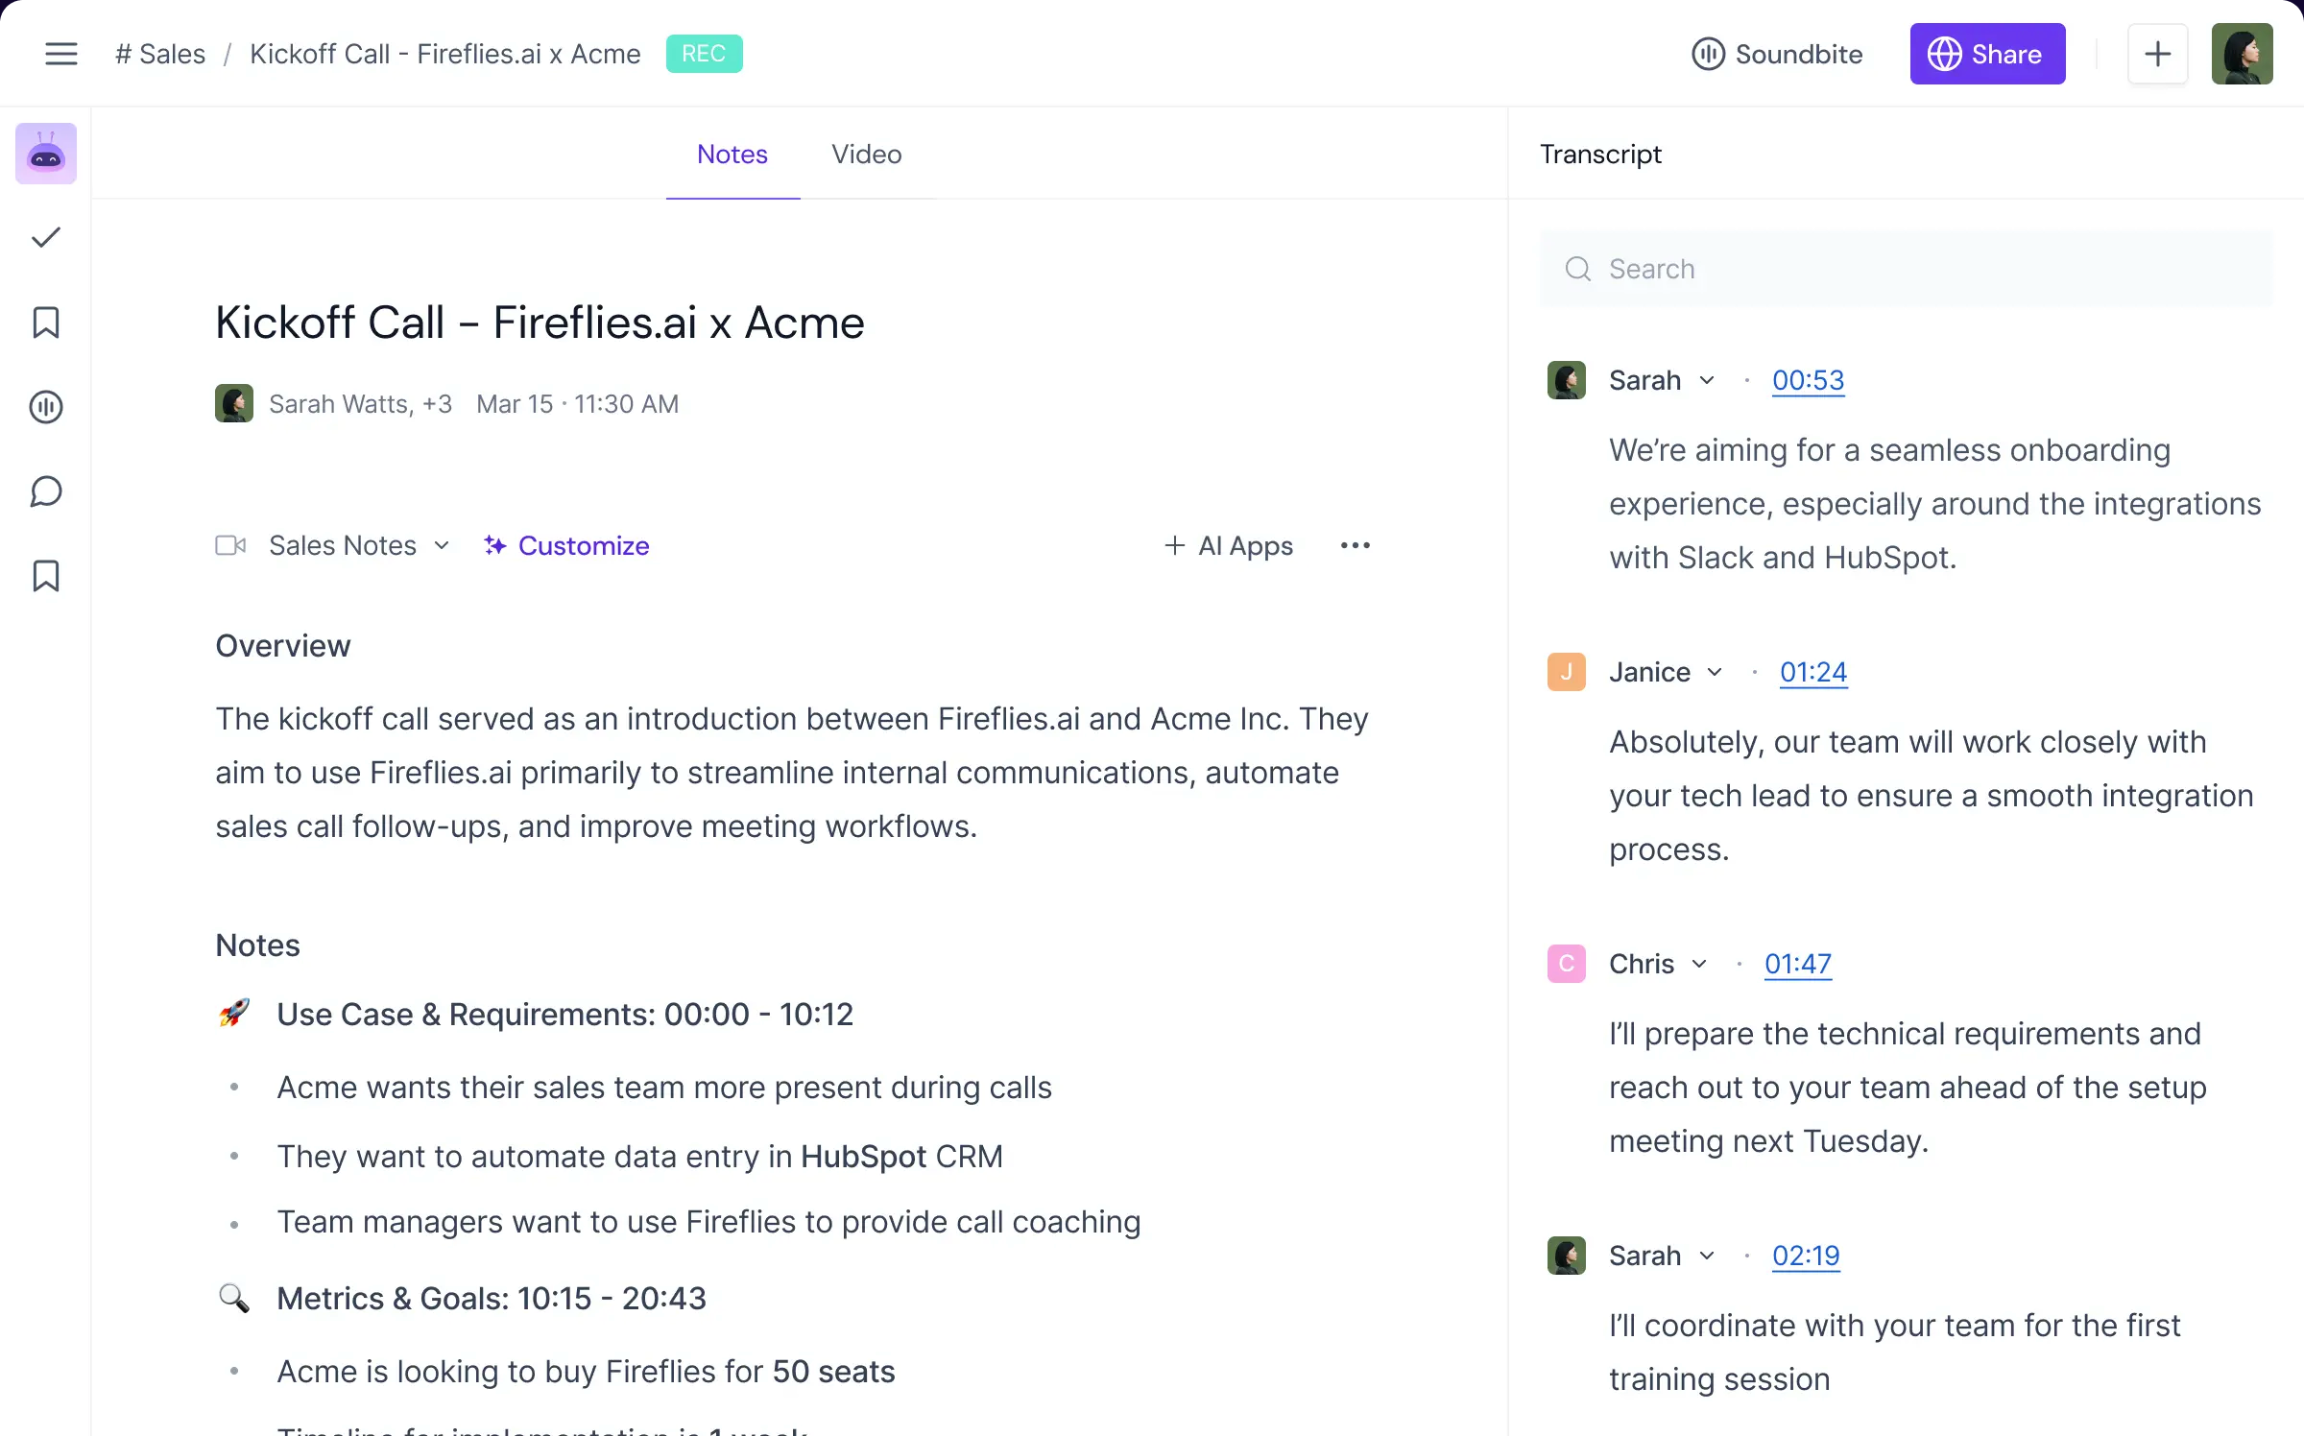Click the Soundbite icon in the top bar
This screenshot has width=2304, height=1436.
pyautogui.click(x=1708, y=54)
